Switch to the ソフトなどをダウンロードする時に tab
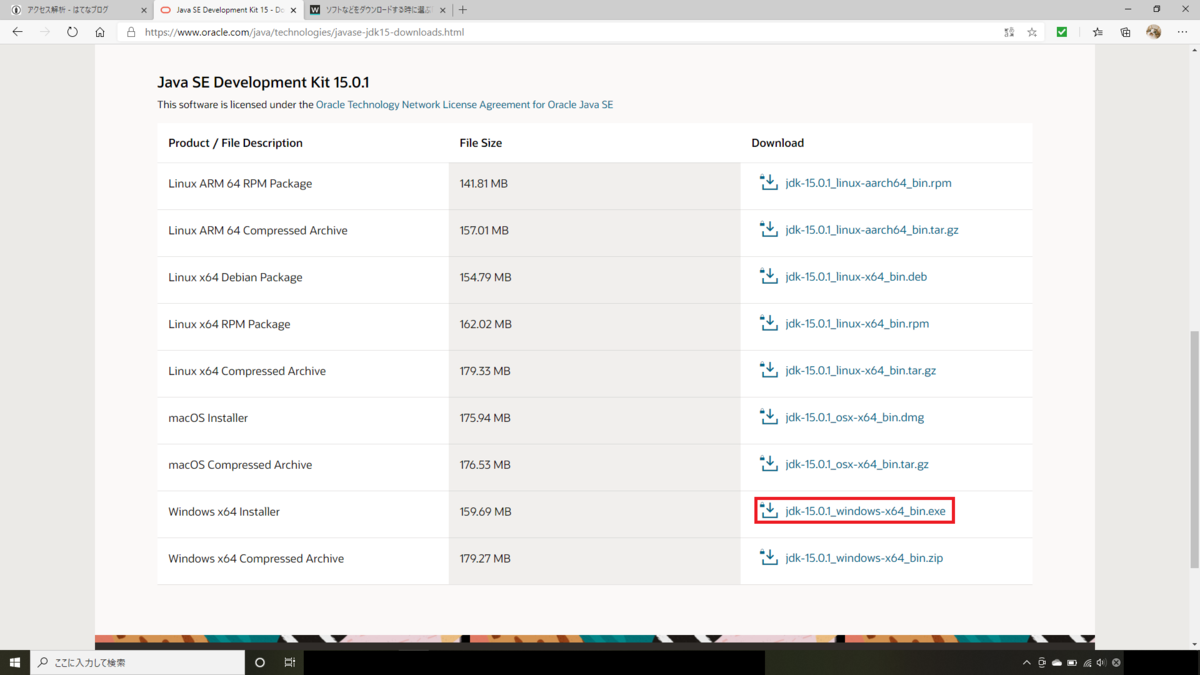This screenshot has height=675, width=1200. (378, 10)
